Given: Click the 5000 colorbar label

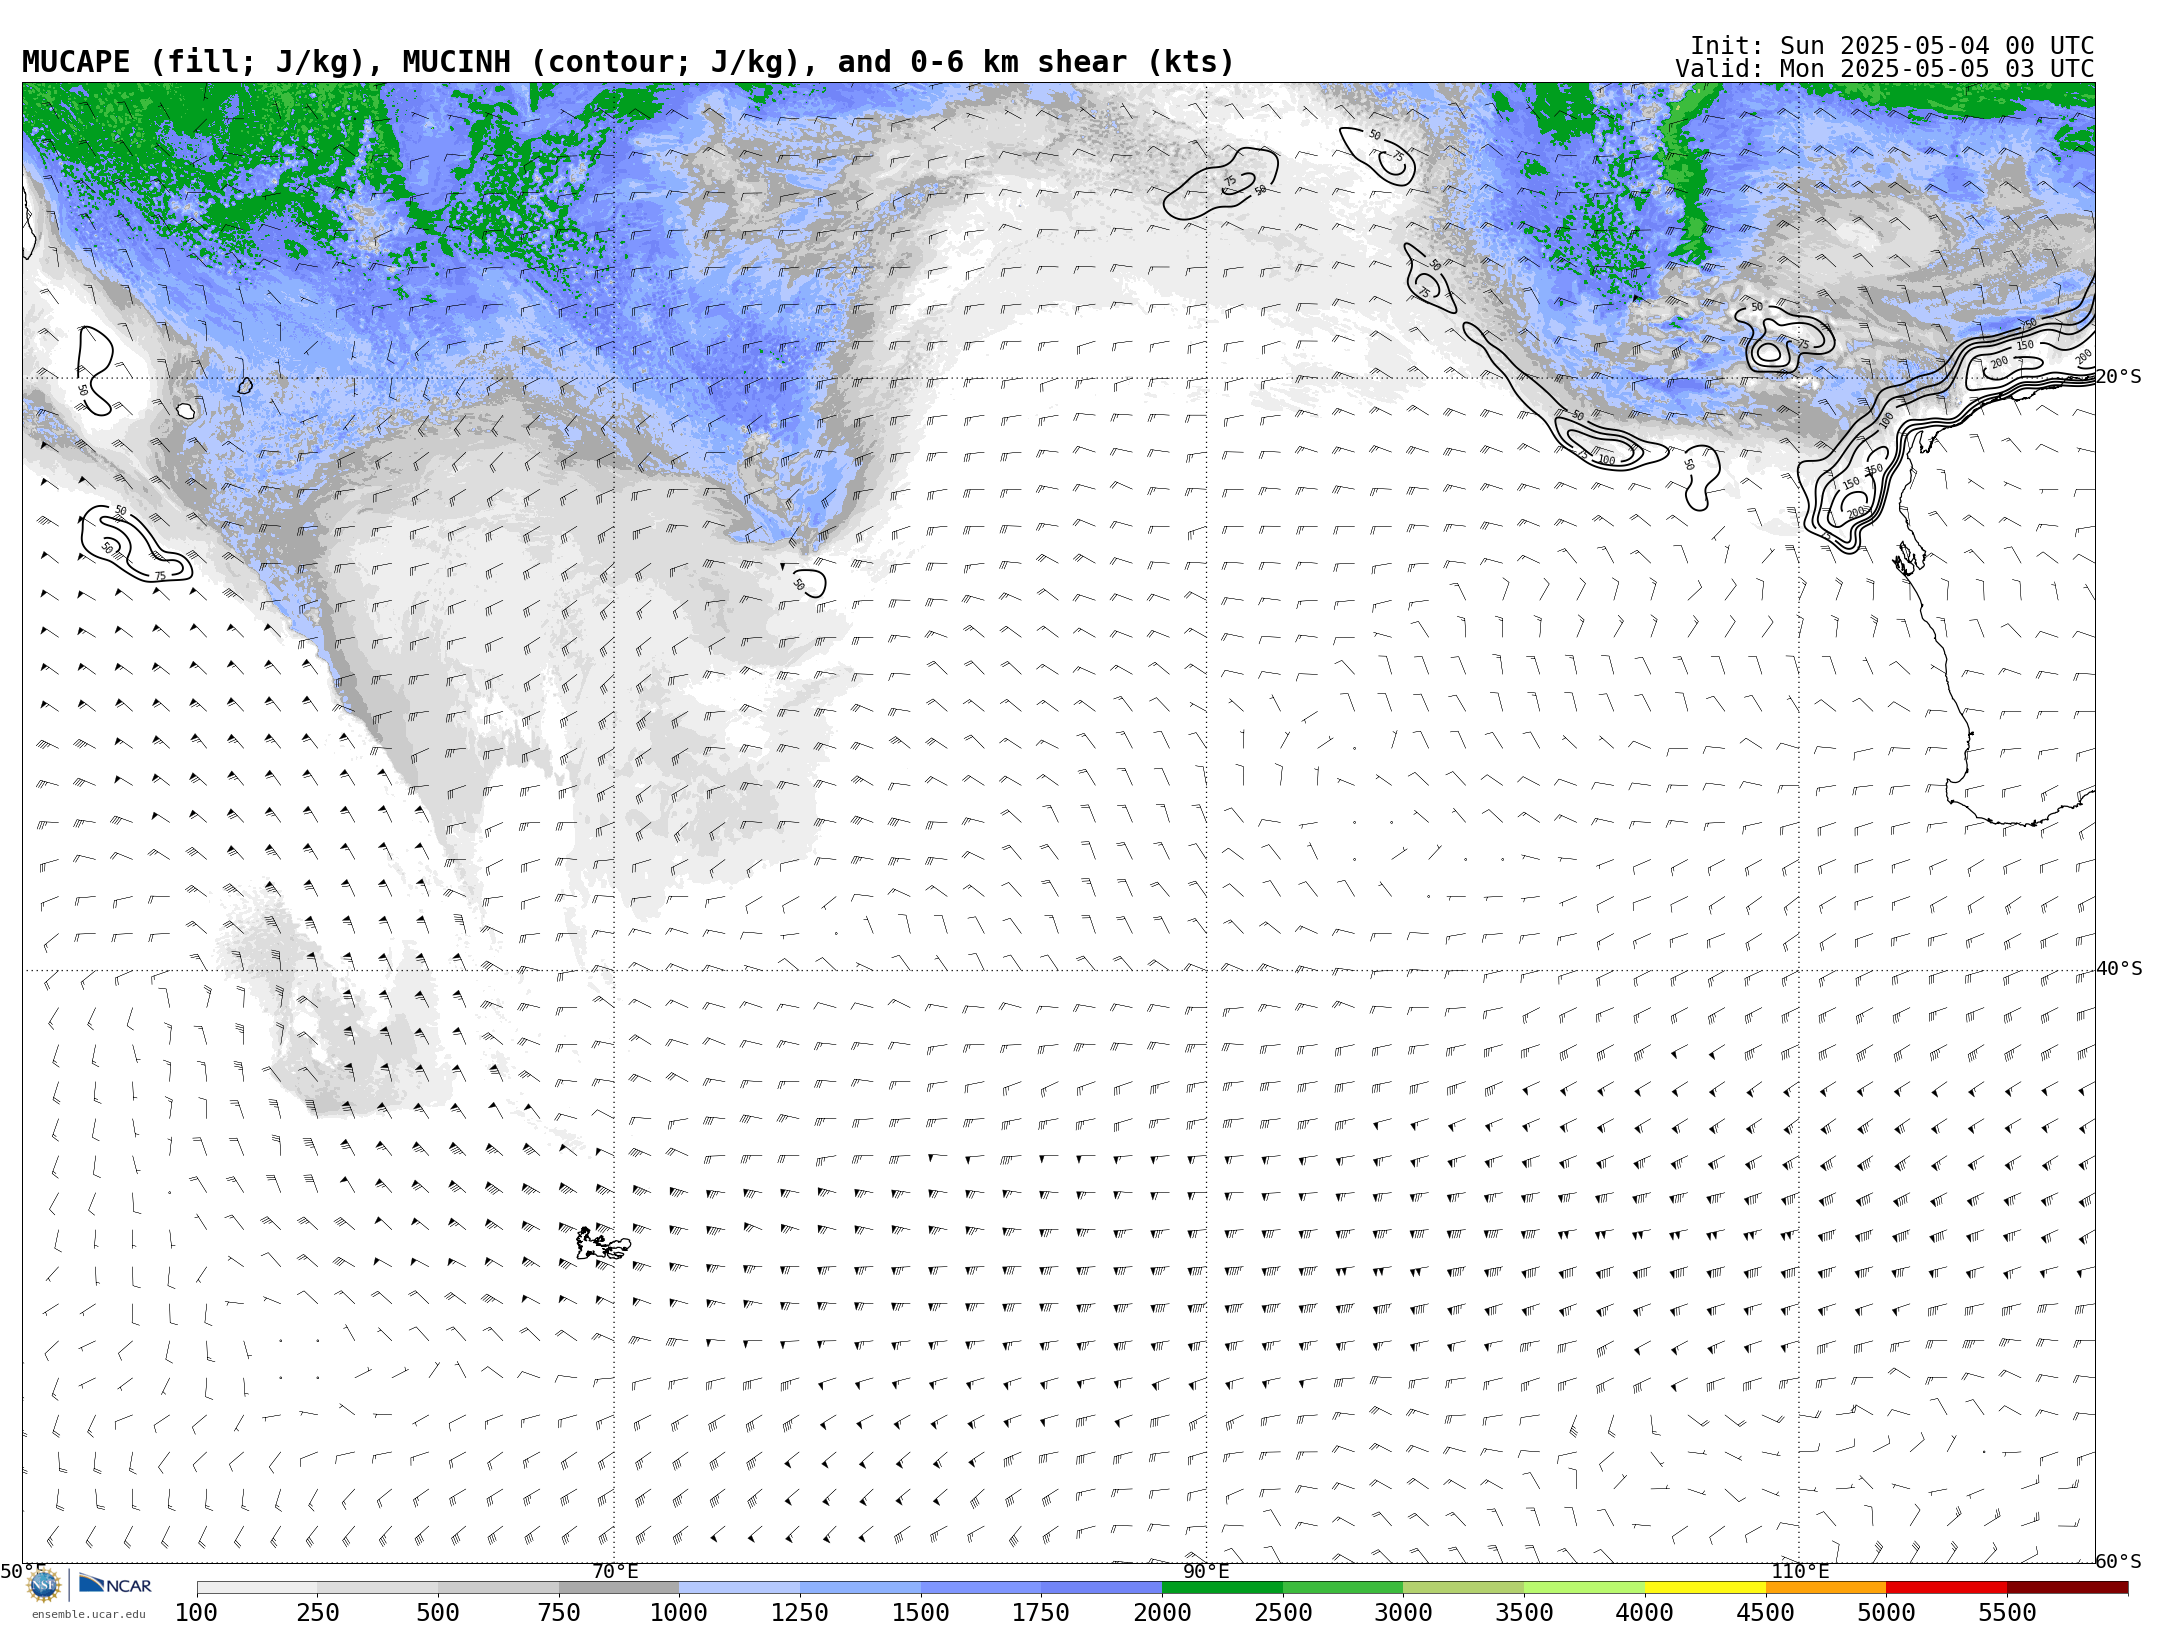Looking at the screenshot, I should [x=1886, y=1613].
